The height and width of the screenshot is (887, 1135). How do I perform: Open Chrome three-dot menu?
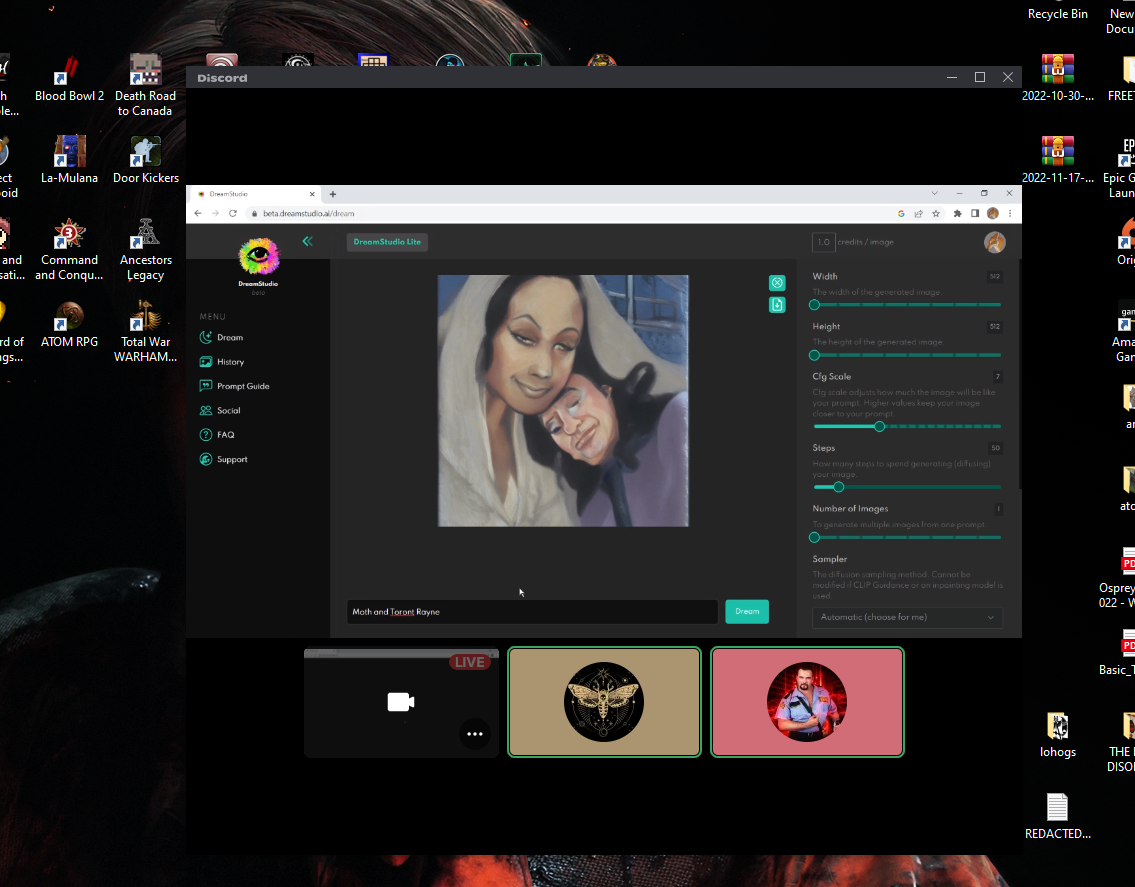[x=1010, y=214]
